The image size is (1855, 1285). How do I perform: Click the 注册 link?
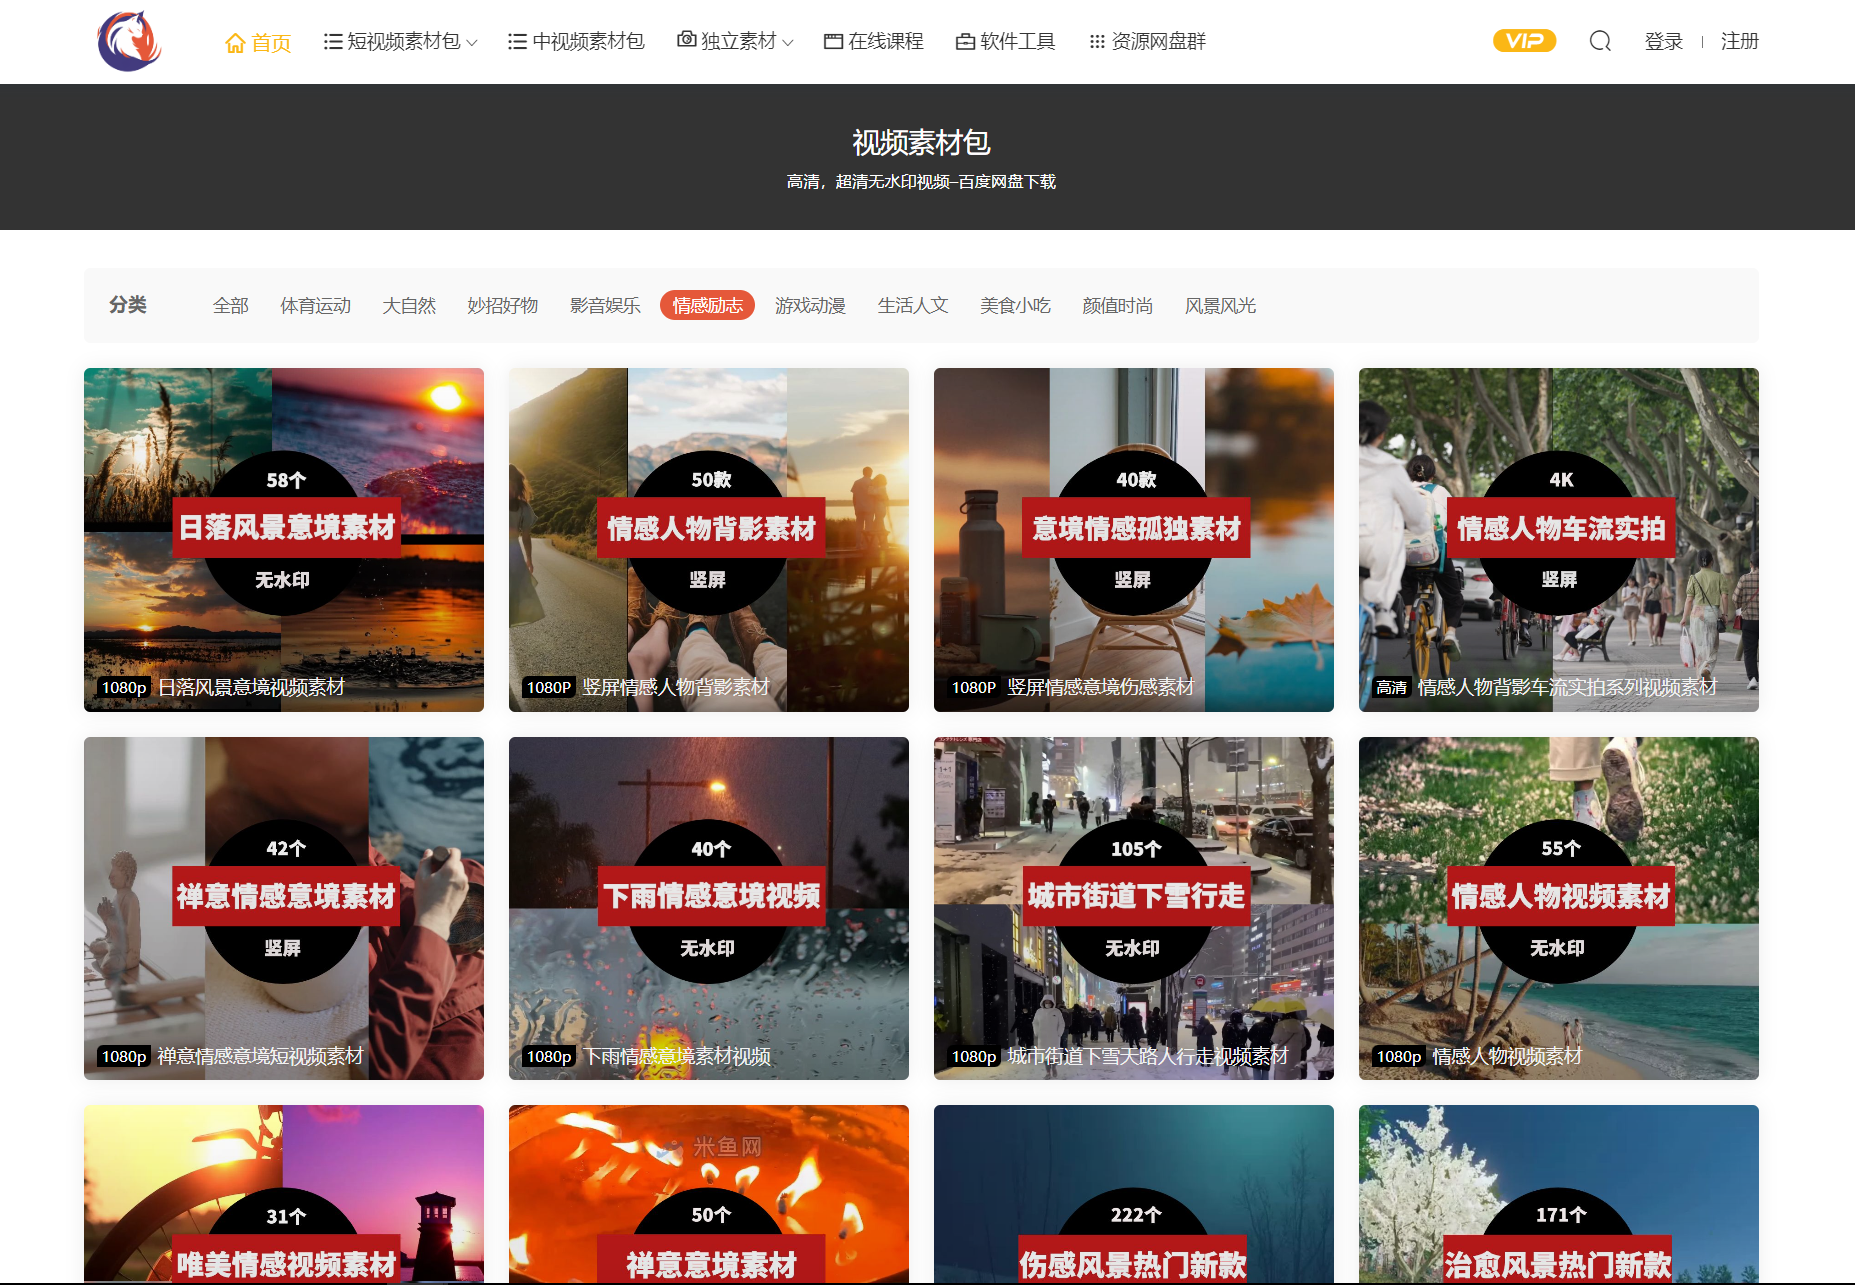pyautogui.click(x=1739, y=41)
